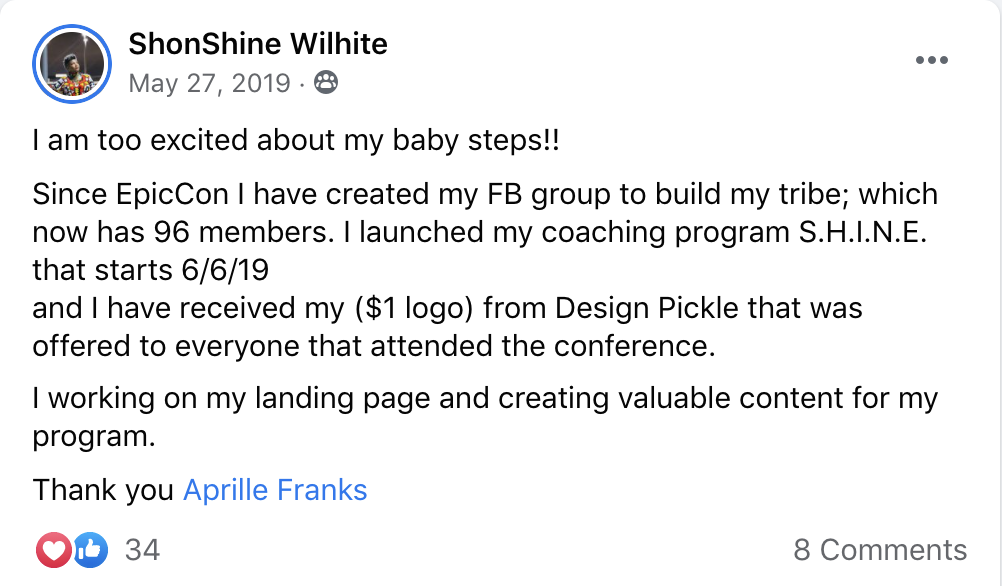This screenshot has height=586, width=1002.
Task: Open ShonShine Wilhite's profile picture
Action: click(71, 65)
